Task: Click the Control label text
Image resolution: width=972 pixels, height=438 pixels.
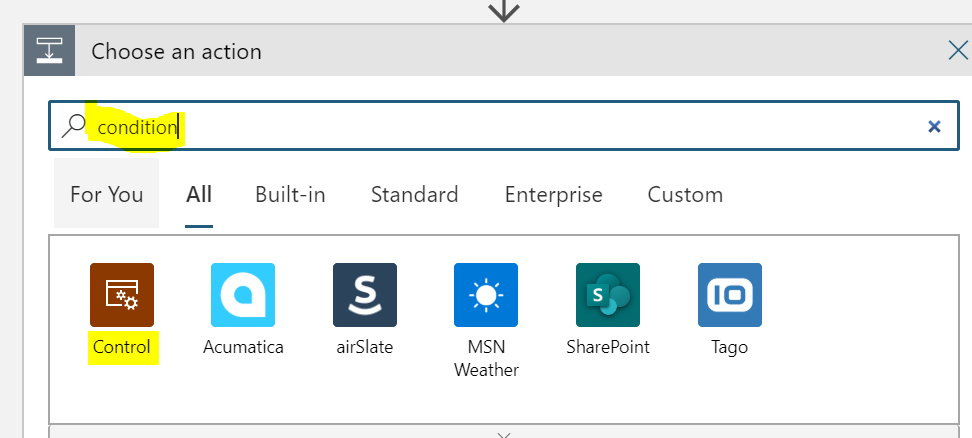Action: (122, 347)
